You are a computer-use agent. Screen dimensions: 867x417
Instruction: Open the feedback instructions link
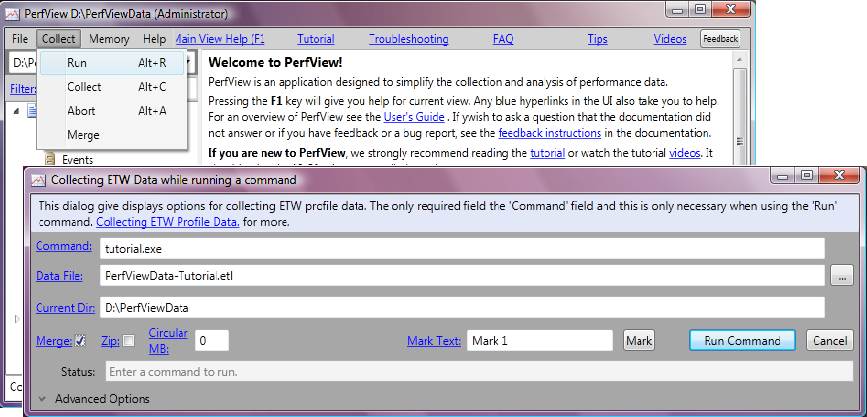point(550,133)
